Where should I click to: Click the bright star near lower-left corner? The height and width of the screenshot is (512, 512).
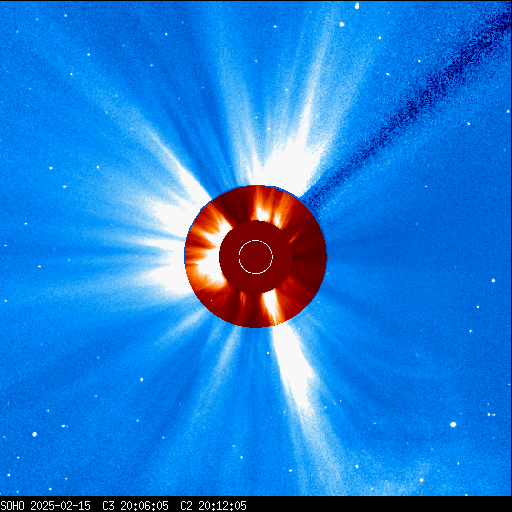coord(34,434)
